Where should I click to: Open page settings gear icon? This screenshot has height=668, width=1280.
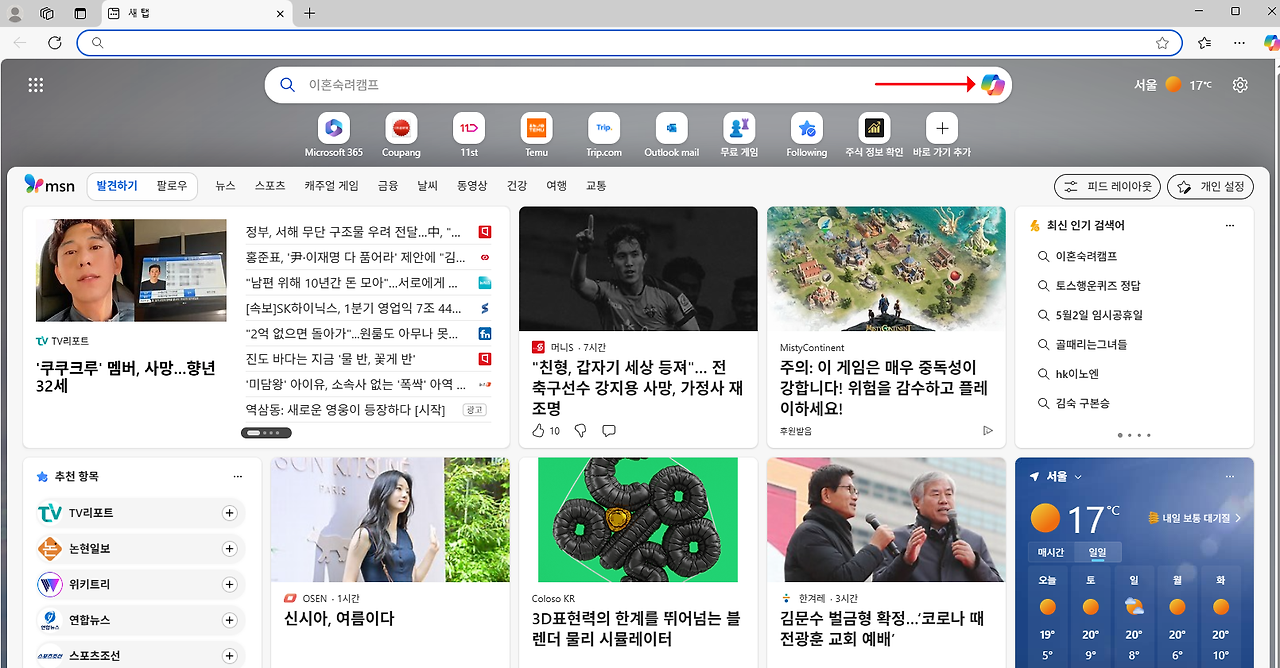pyautogui.click(x=1240, y=85)
